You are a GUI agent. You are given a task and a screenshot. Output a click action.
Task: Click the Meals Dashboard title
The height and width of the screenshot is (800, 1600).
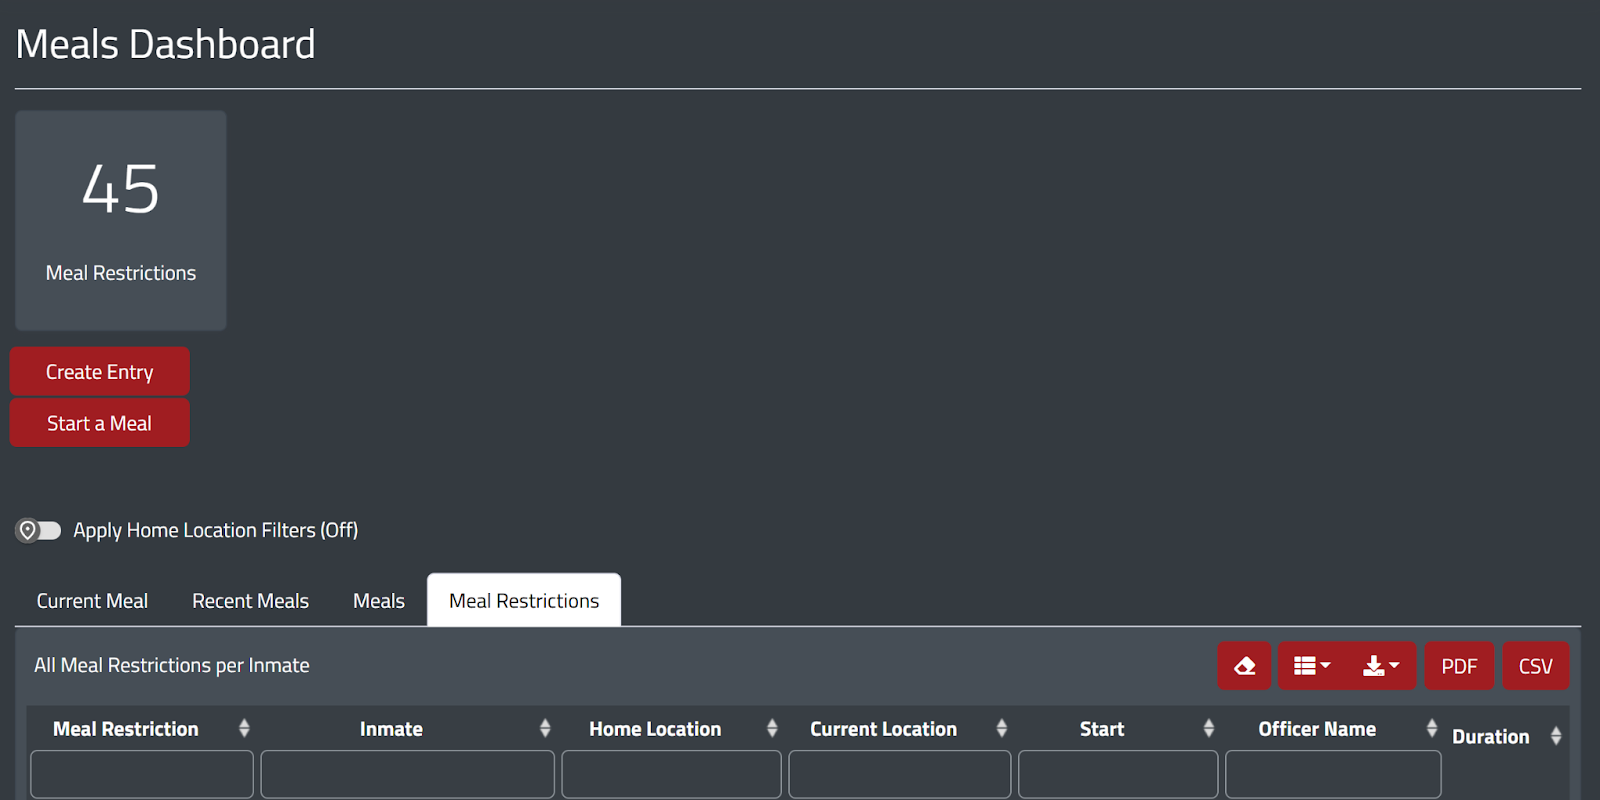(x=166, y=44)
